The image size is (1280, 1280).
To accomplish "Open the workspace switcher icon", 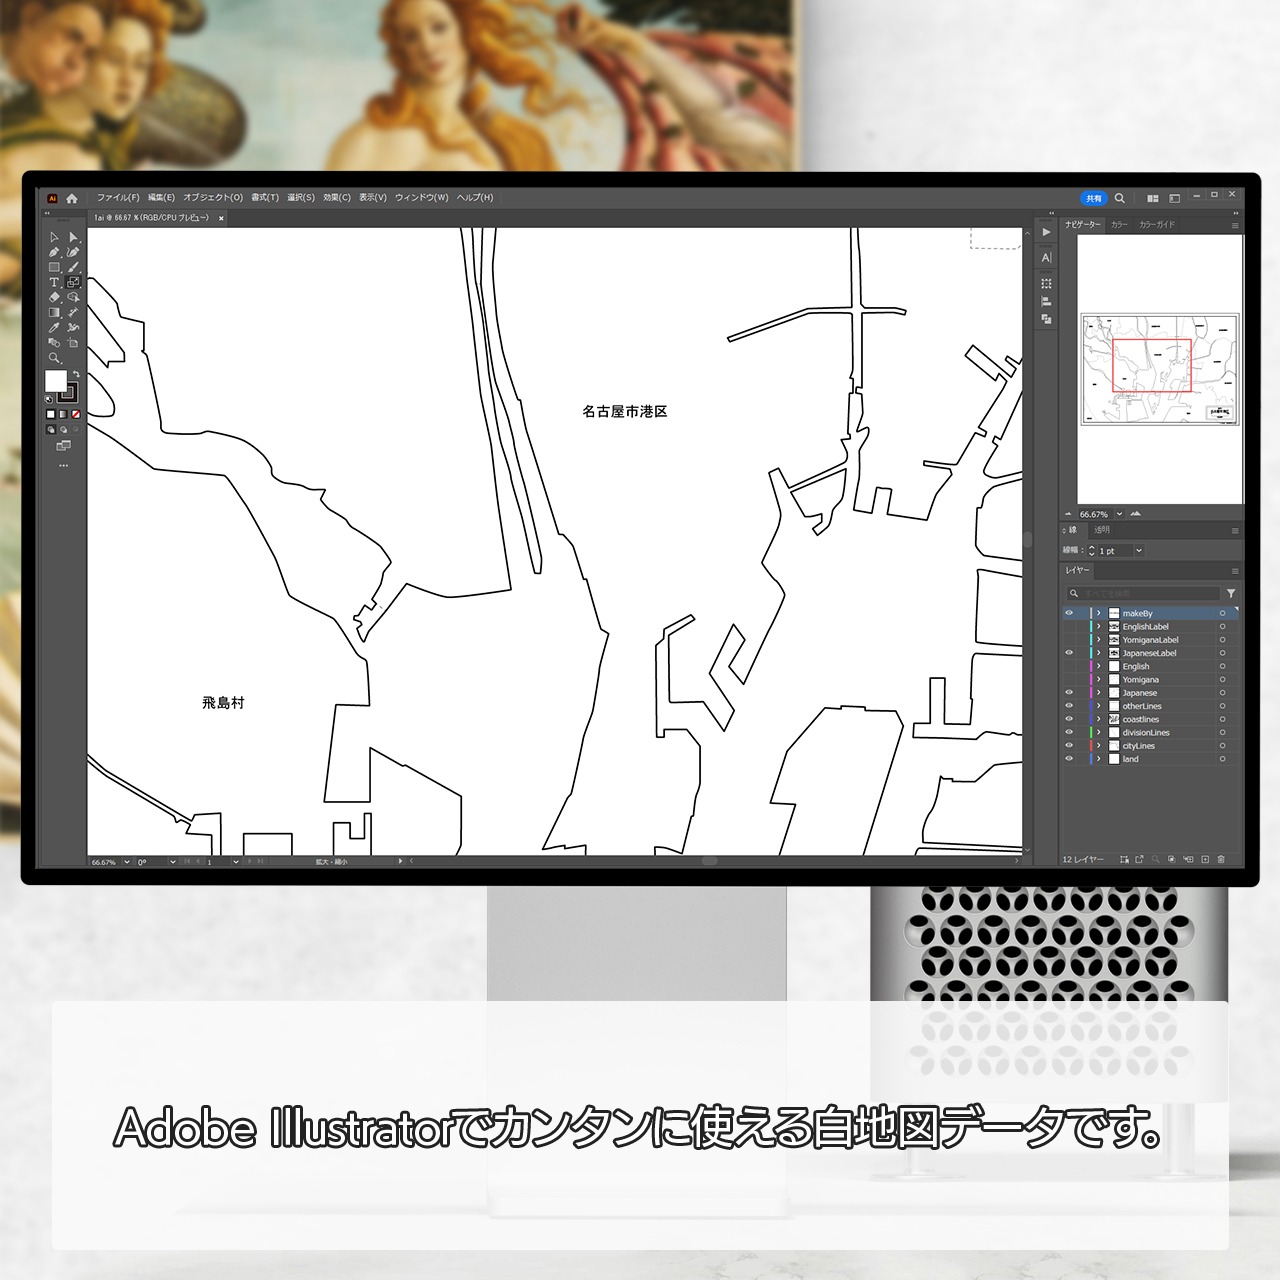I will pos(1174,198).
